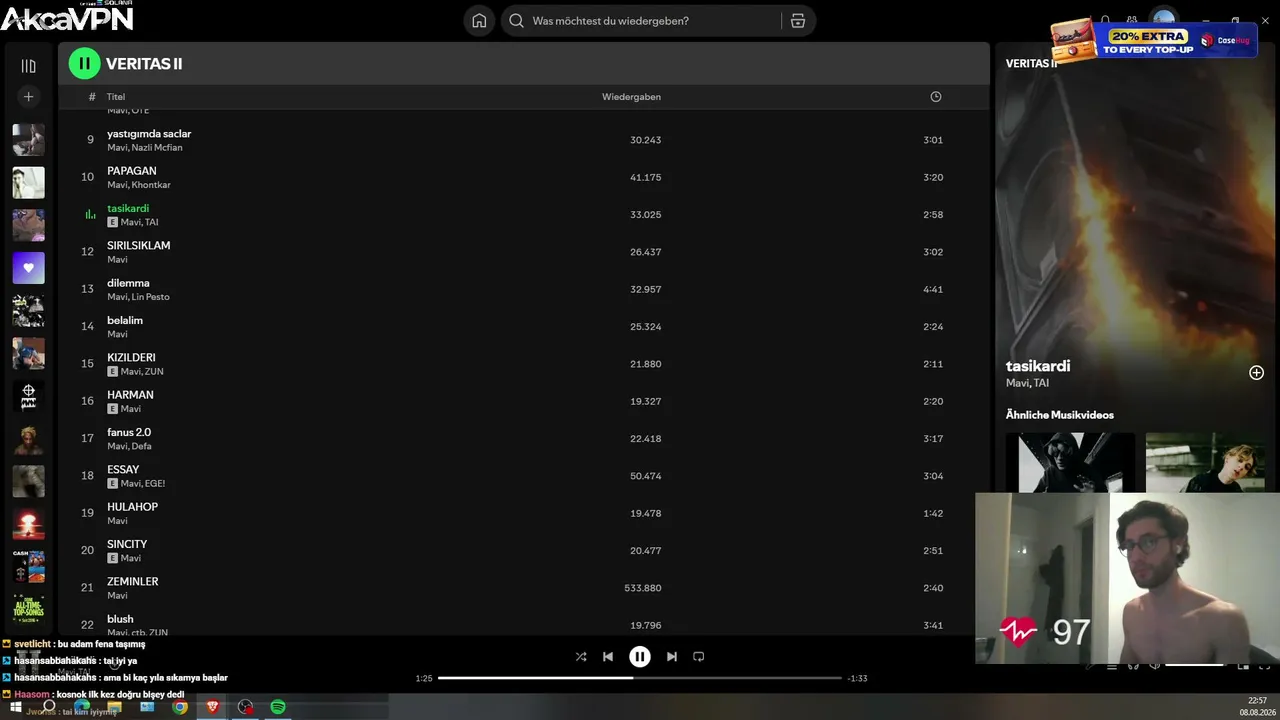Sort tracks by the Titel column
This screenshot has width=1280, height=720.
(116, 97)
